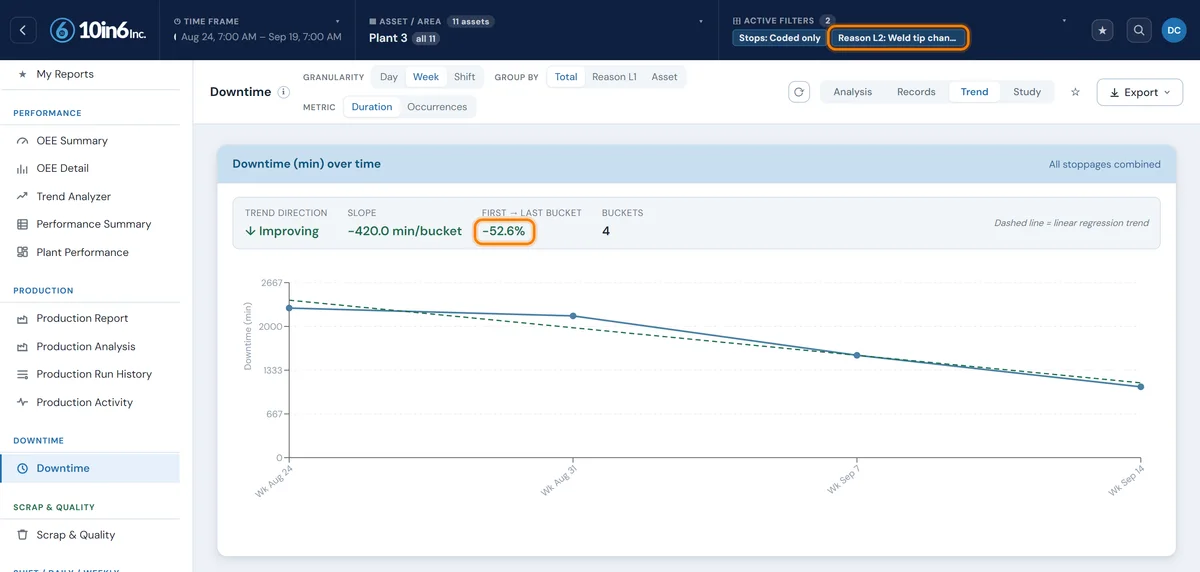
Task: Click the Production Run History icon
Action: (23, 375)
